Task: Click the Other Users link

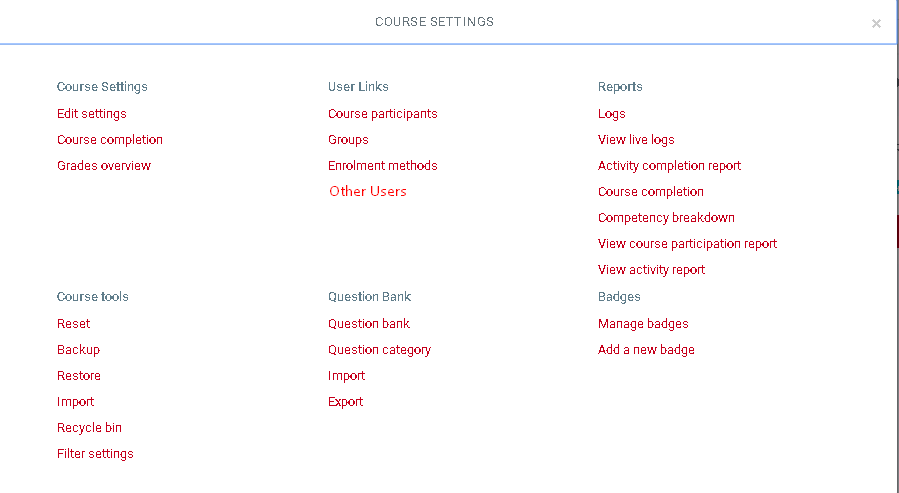Action: point(368,192)
